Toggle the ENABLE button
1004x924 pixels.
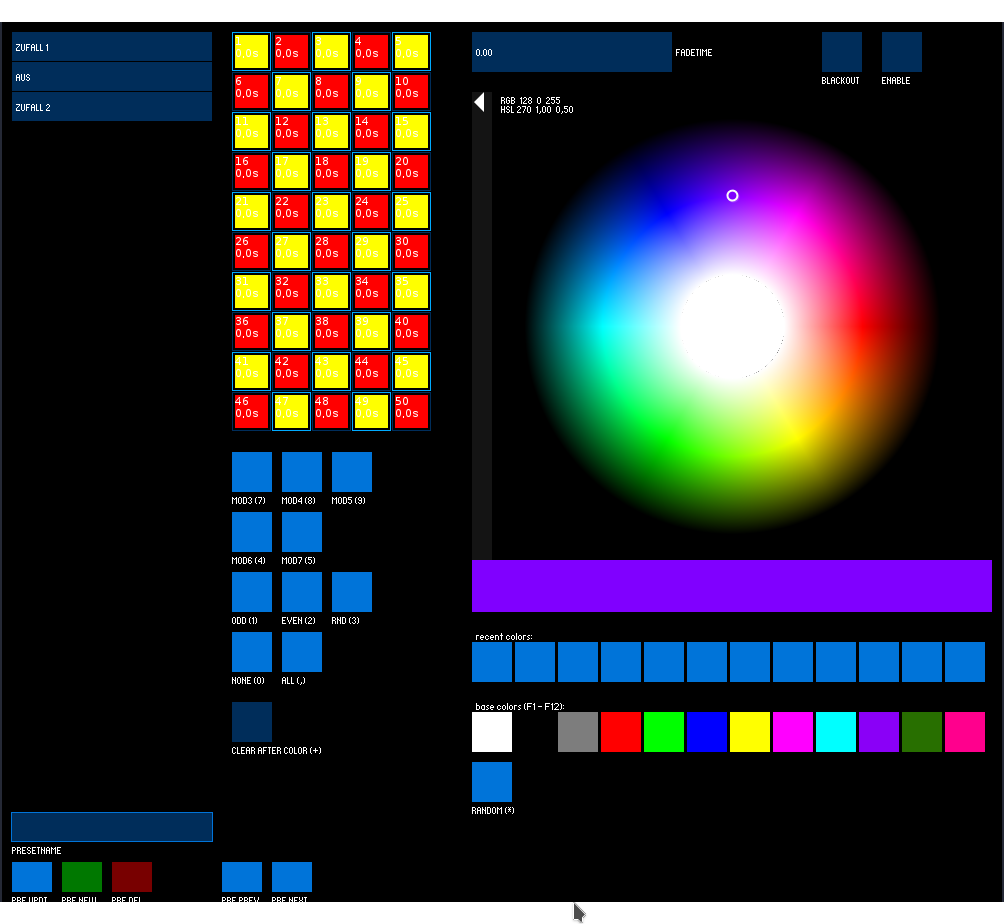click(x=902, y=52)
